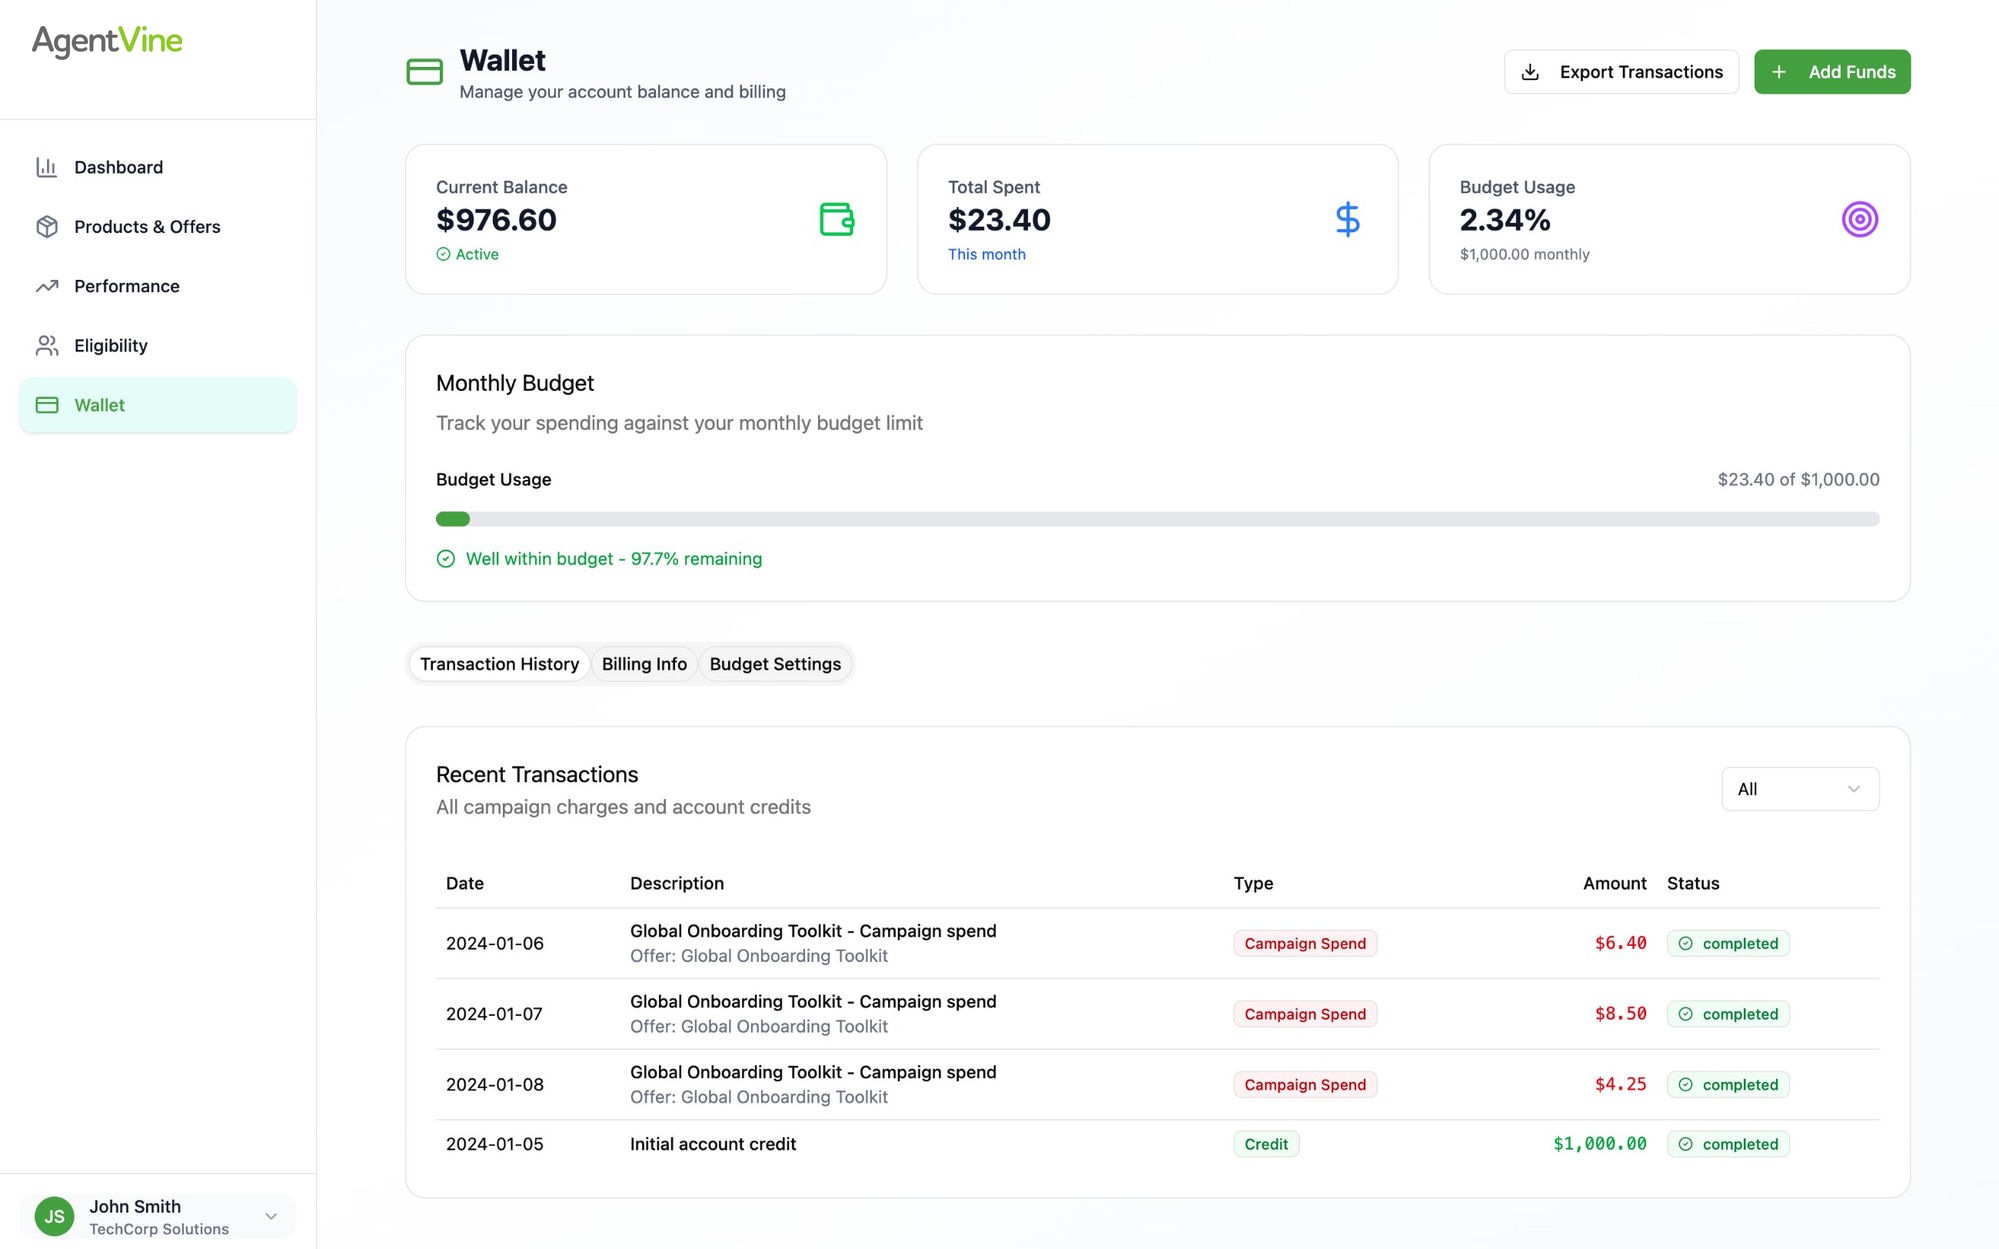The image size is (1999, 1249).
Task: Click the download icon on Export Transactions
Action: [x=1530, y=72]
